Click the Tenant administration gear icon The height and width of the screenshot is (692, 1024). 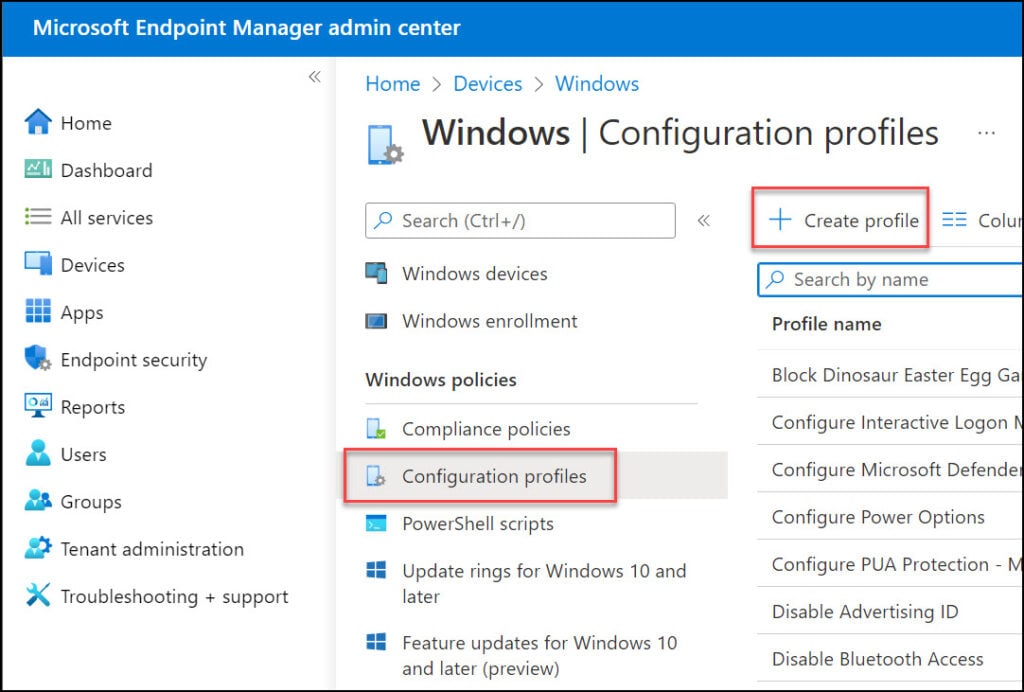38,548
